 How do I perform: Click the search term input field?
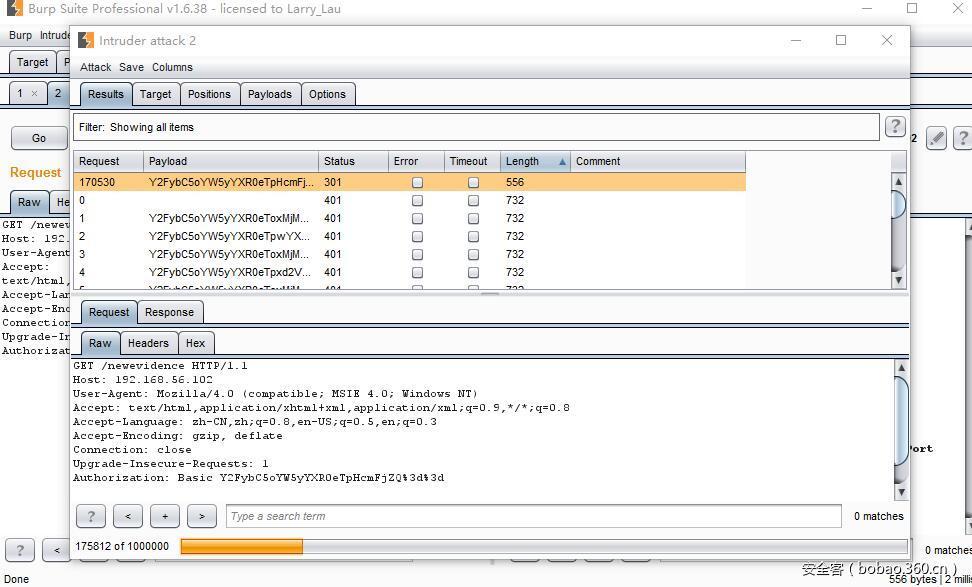pos(533,516)
